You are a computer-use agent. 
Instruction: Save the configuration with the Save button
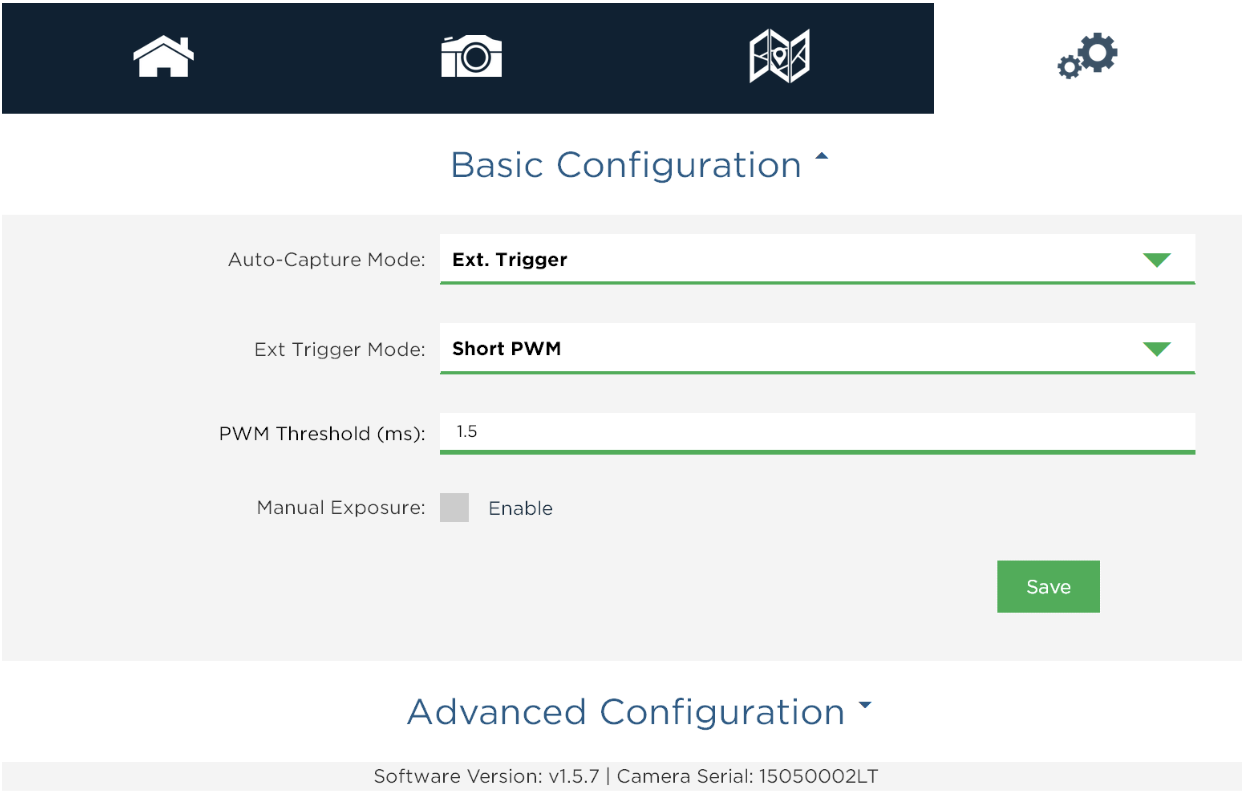pyautogui.click(x=1048, y=587)
